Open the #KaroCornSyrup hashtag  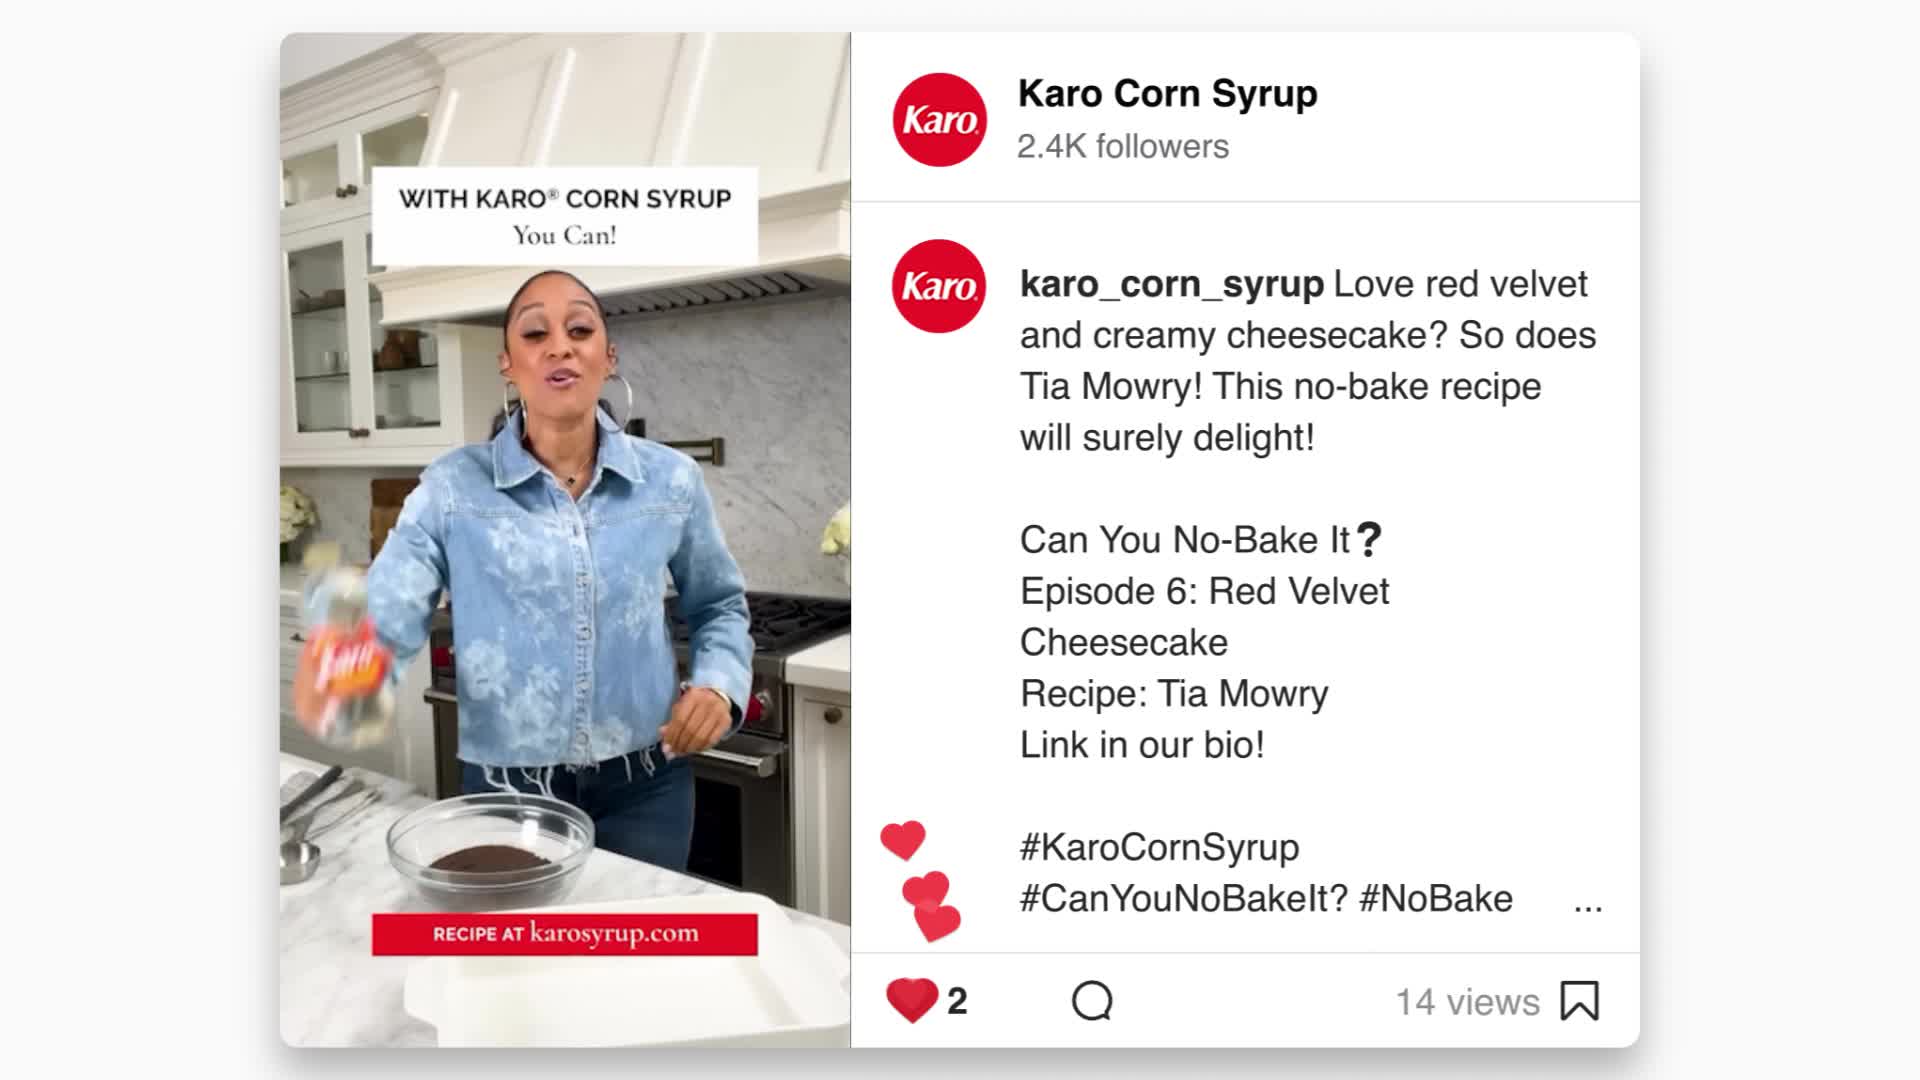(x=1159, y=847)
